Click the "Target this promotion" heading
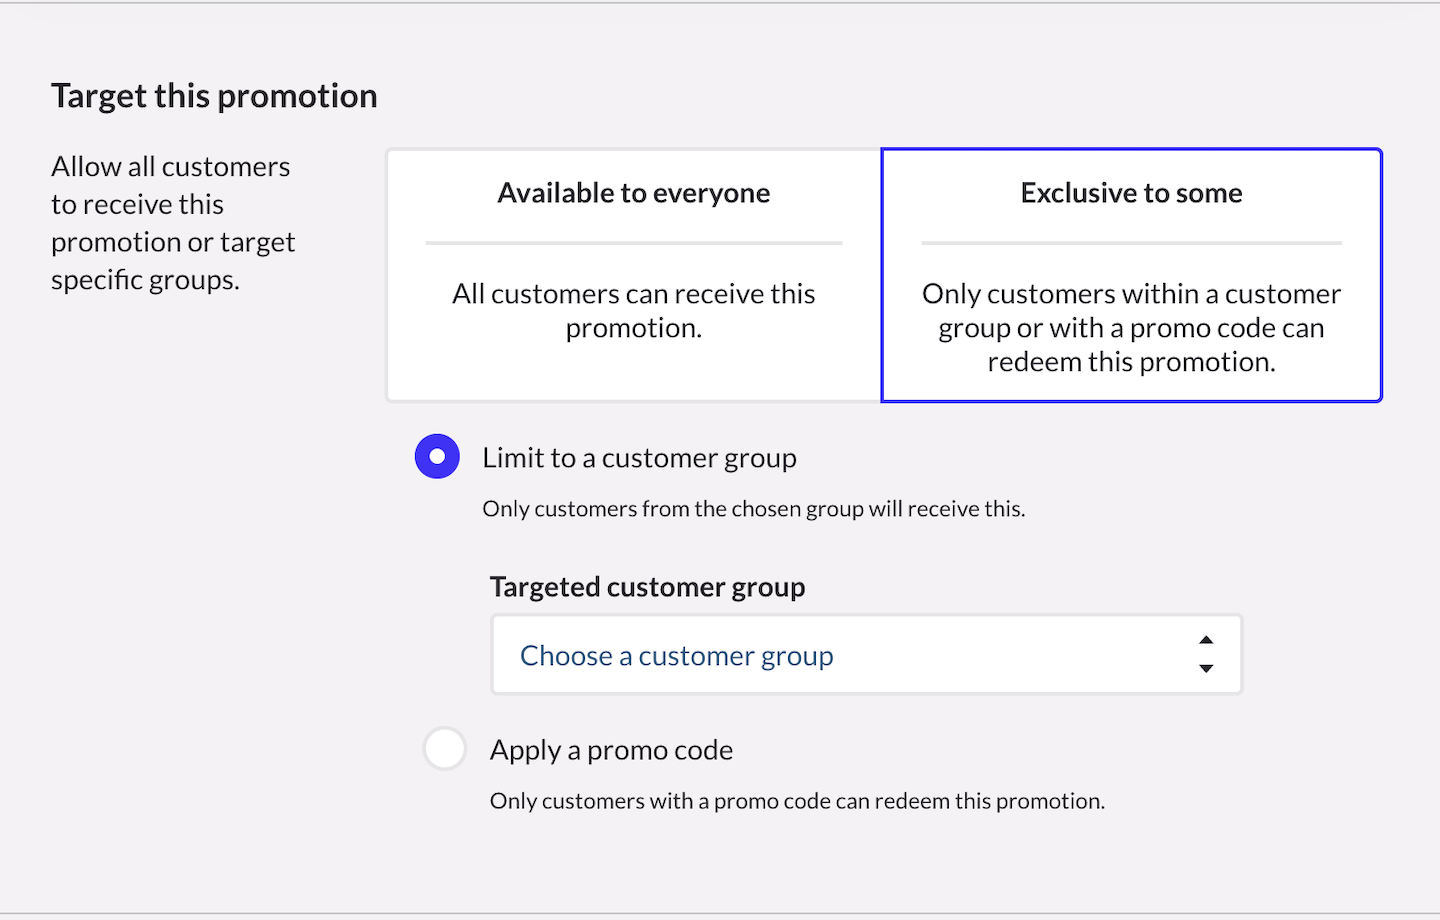The width and height of the screenshot is (1440, 920). tap(214, 96)
